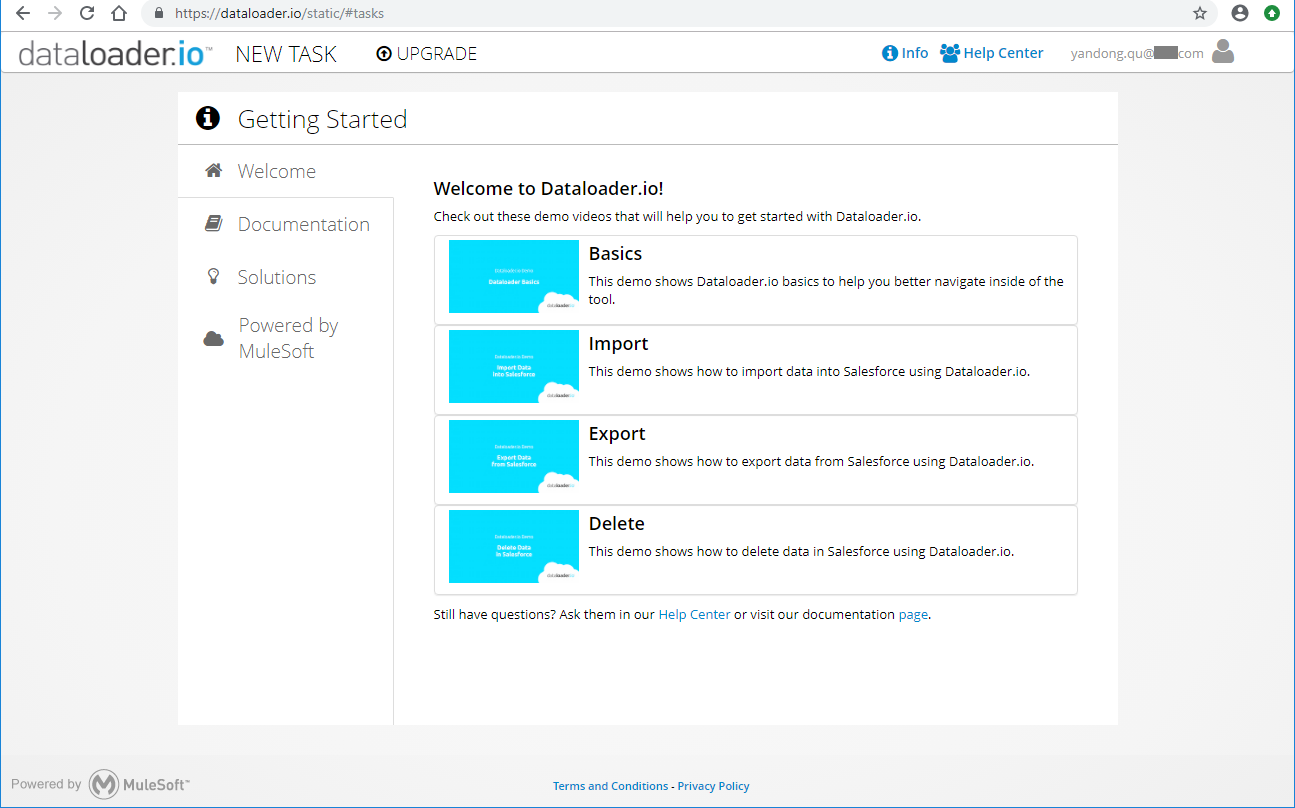Click the green browser update icon
This screenshot has height=808, width=1295.
[x=1272, y=14]
